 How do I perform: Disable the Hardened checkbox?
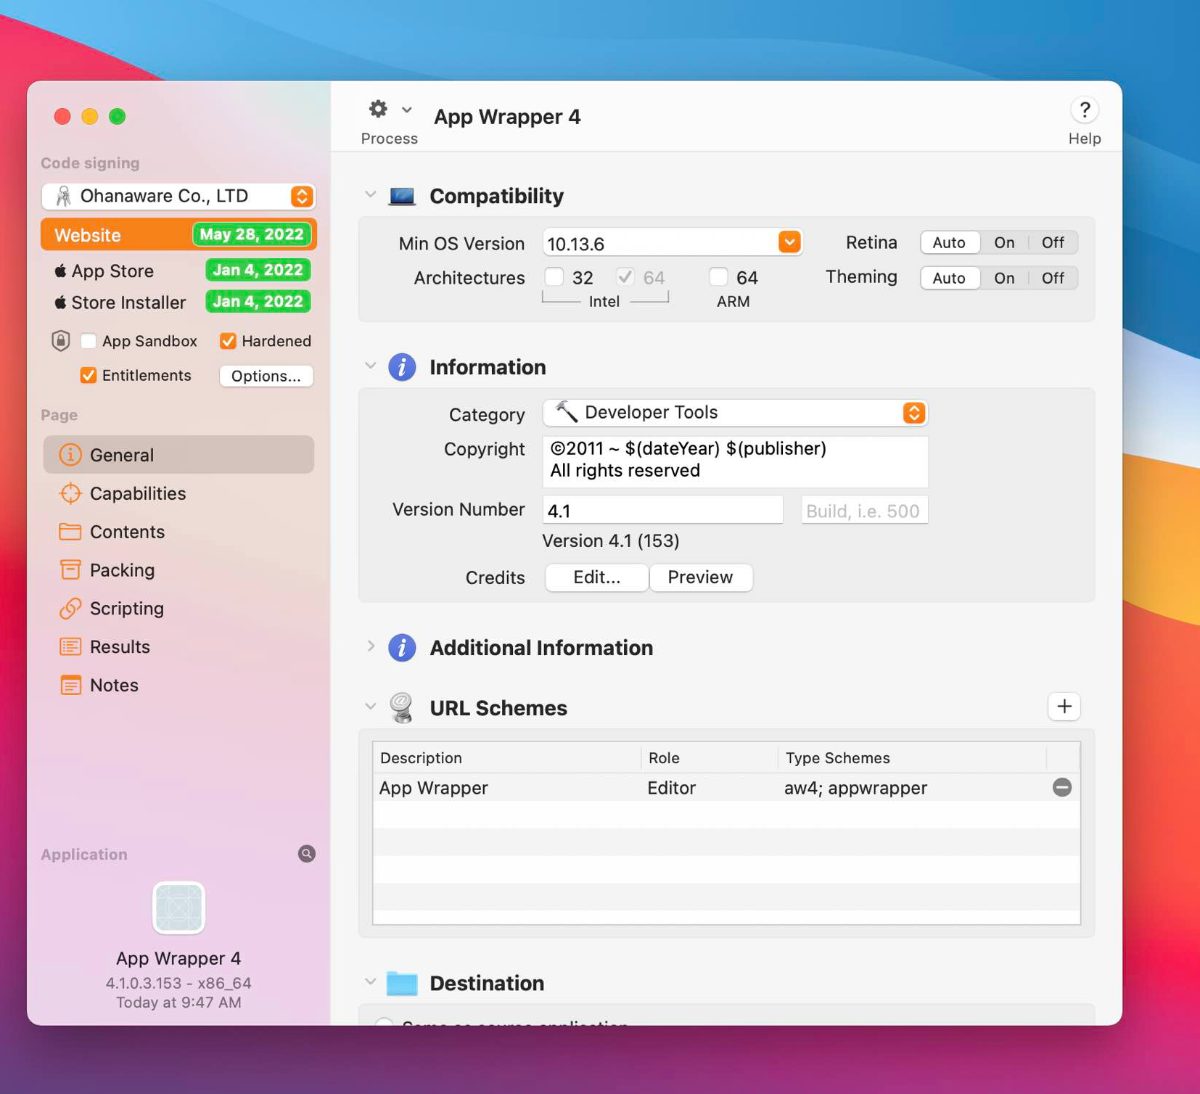pyautogui.click(x=228, y=341)
